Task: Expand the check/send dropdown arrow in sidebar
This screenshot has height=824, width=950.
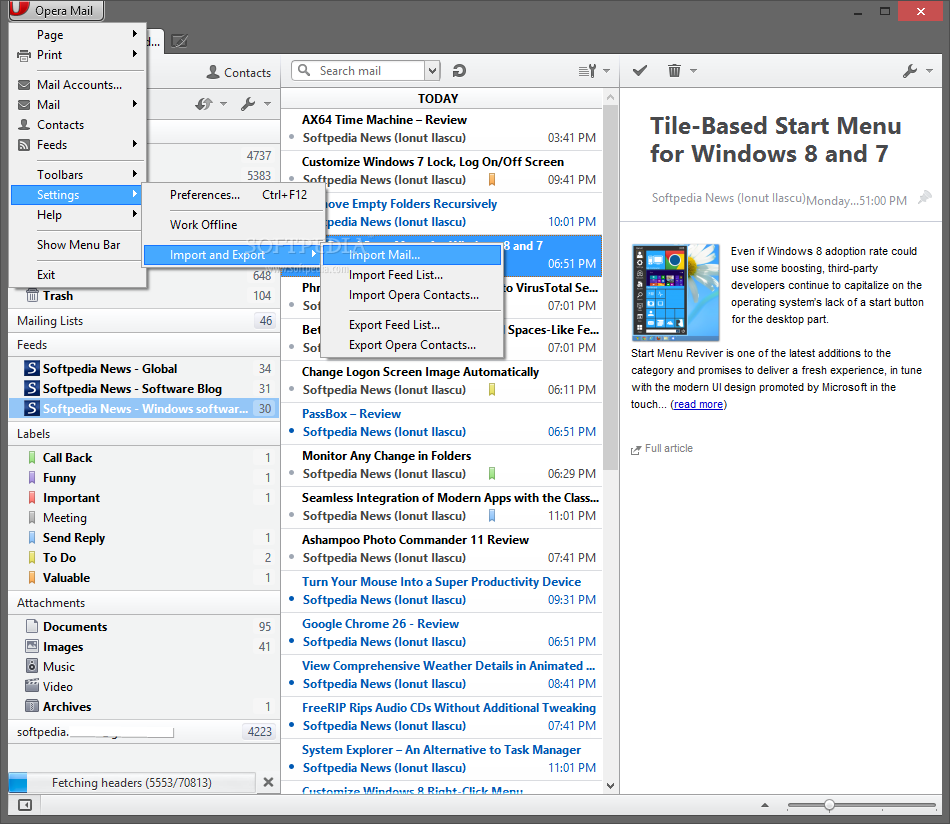Action: [x=224, y=104]
